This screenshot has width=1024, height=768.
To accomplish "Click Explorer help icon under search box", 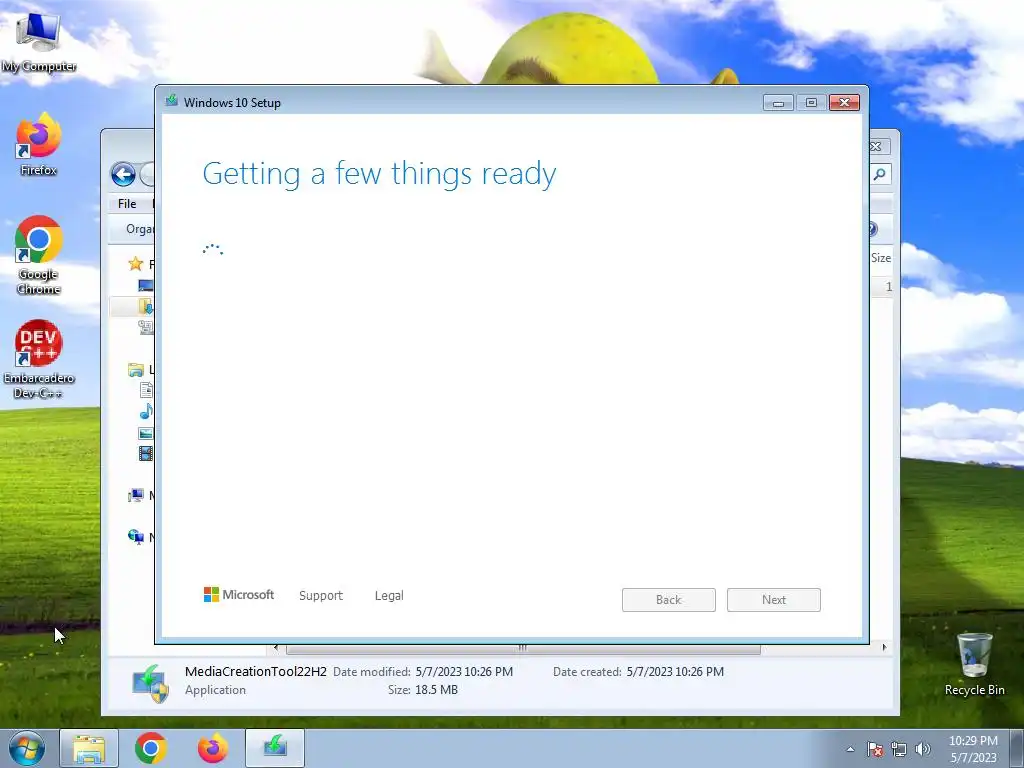I will click(873, 229).
